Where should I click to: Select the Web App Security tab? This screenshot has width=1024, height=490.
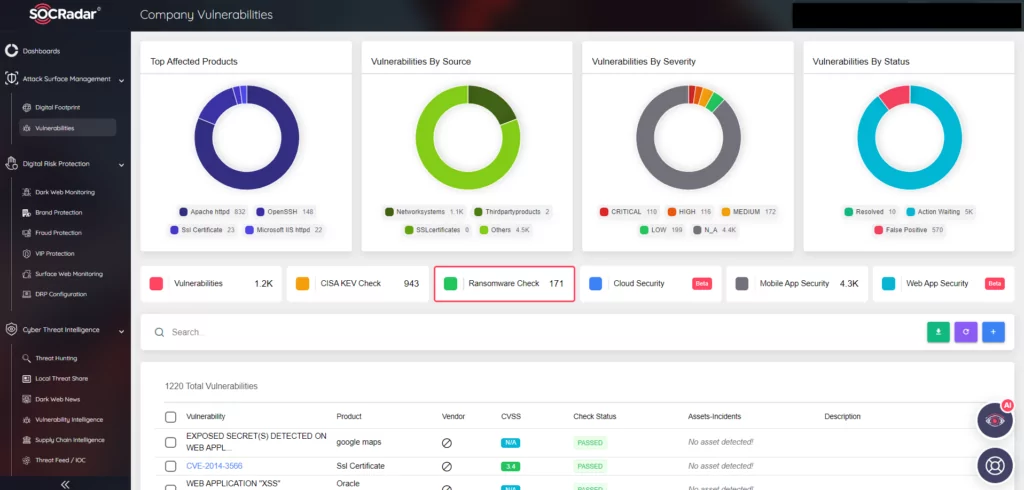[944, 284]
